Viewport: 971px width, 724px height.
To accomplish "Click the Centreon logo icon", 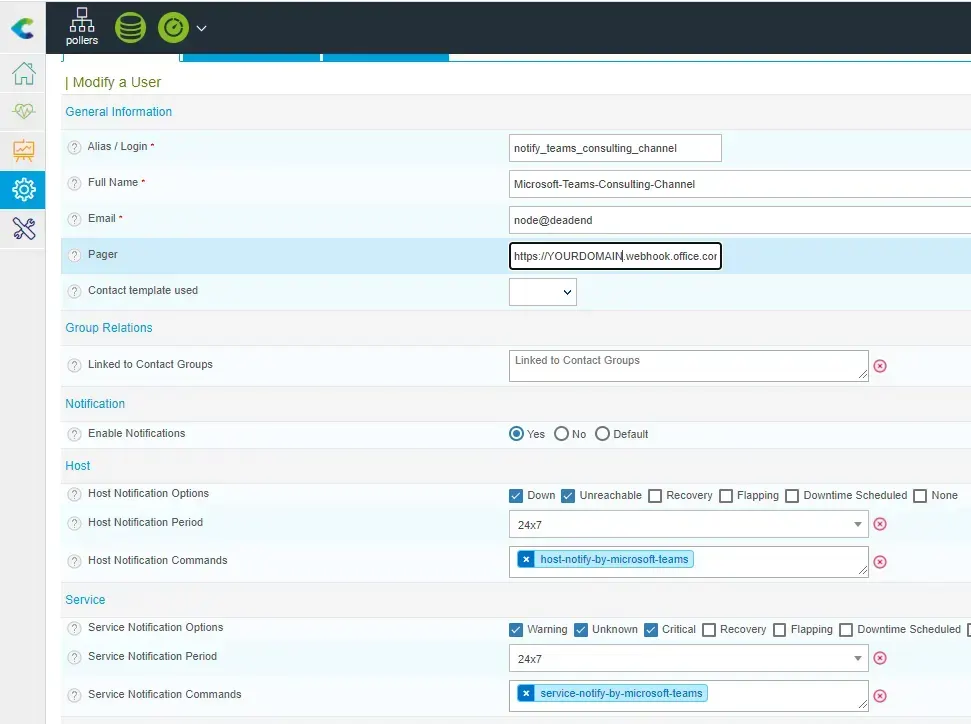I will point(22,28).
